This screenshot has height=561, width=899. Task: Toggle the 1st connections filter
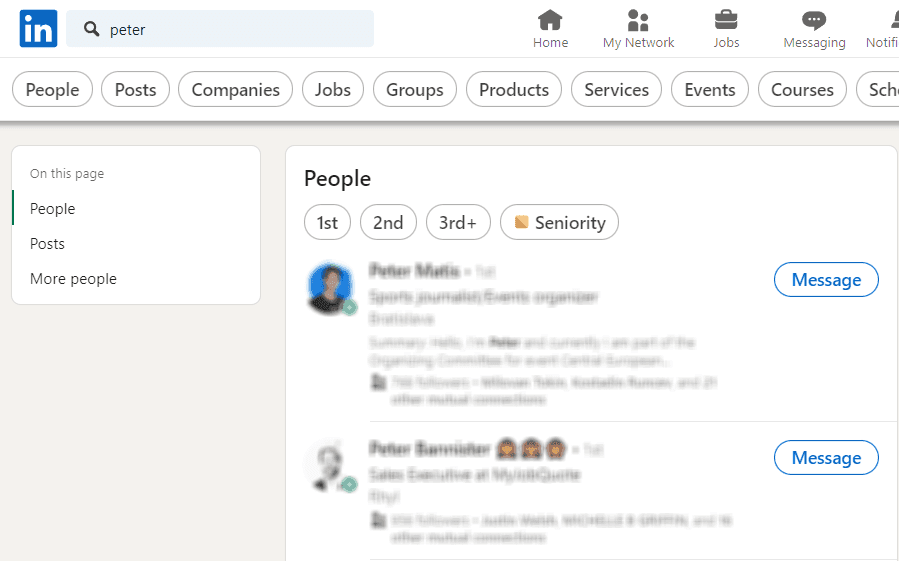327,222
